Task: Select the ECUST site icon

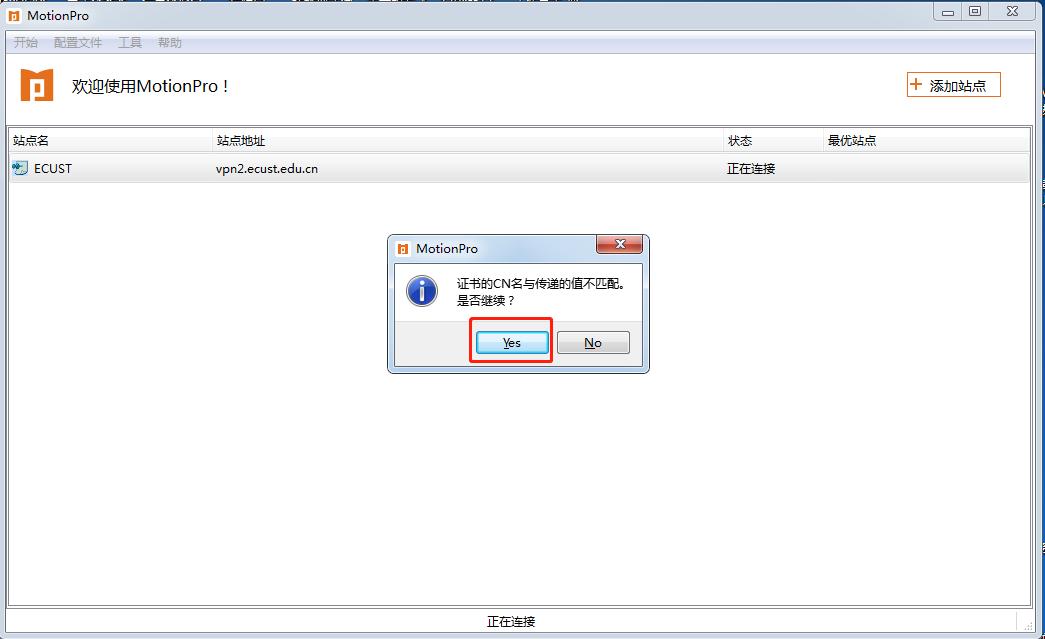Action: (20, 168)
